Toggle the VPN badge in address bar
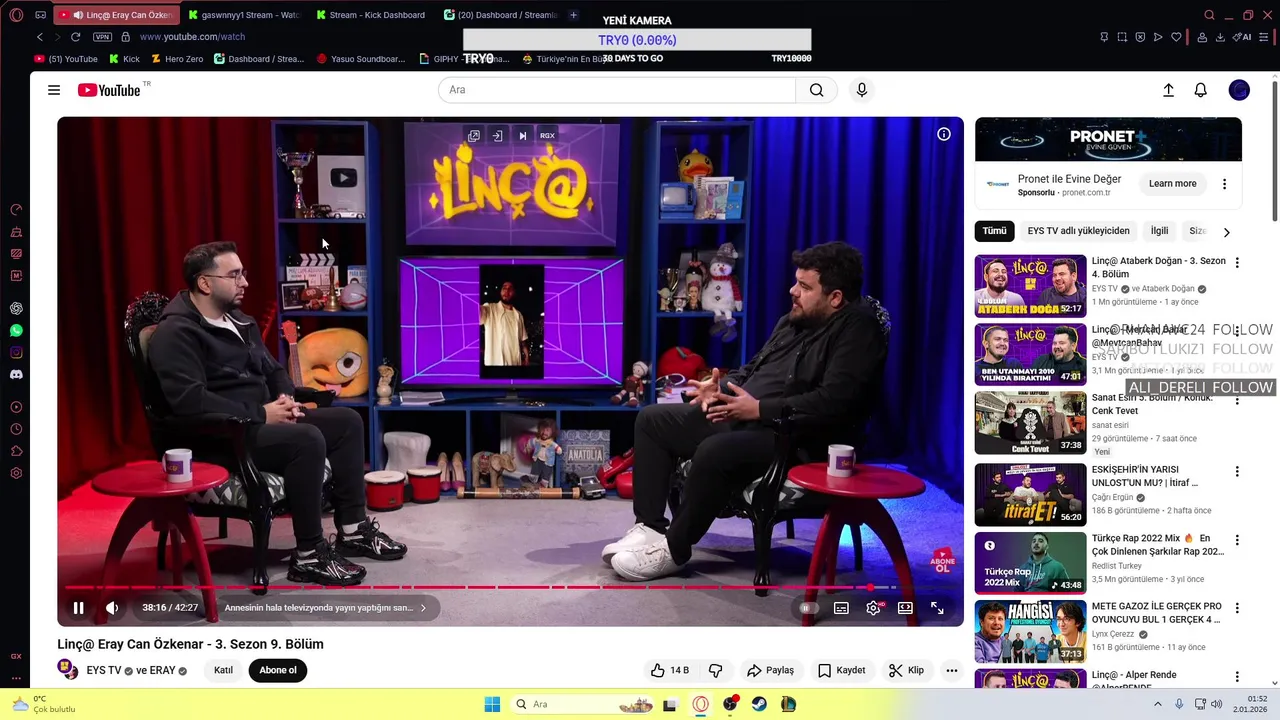Image resolution: width=1280 pixels, height=720 pixels. point(102,37)
